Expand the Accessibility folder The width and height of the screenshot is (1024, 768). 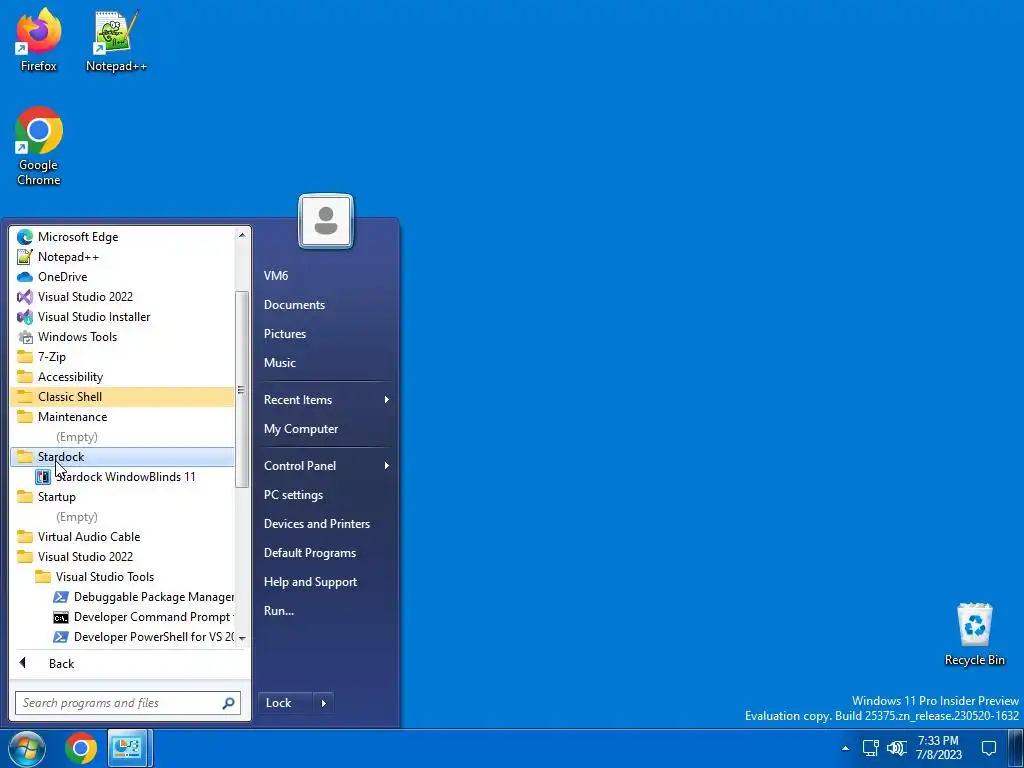click(x=122, y=377)
